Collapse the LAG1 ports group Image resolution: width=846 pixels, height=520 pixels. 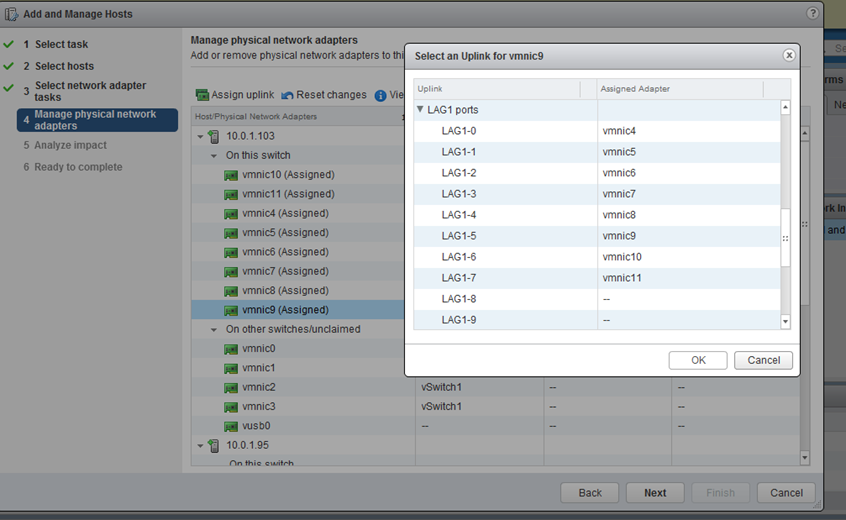click(420, 109)
